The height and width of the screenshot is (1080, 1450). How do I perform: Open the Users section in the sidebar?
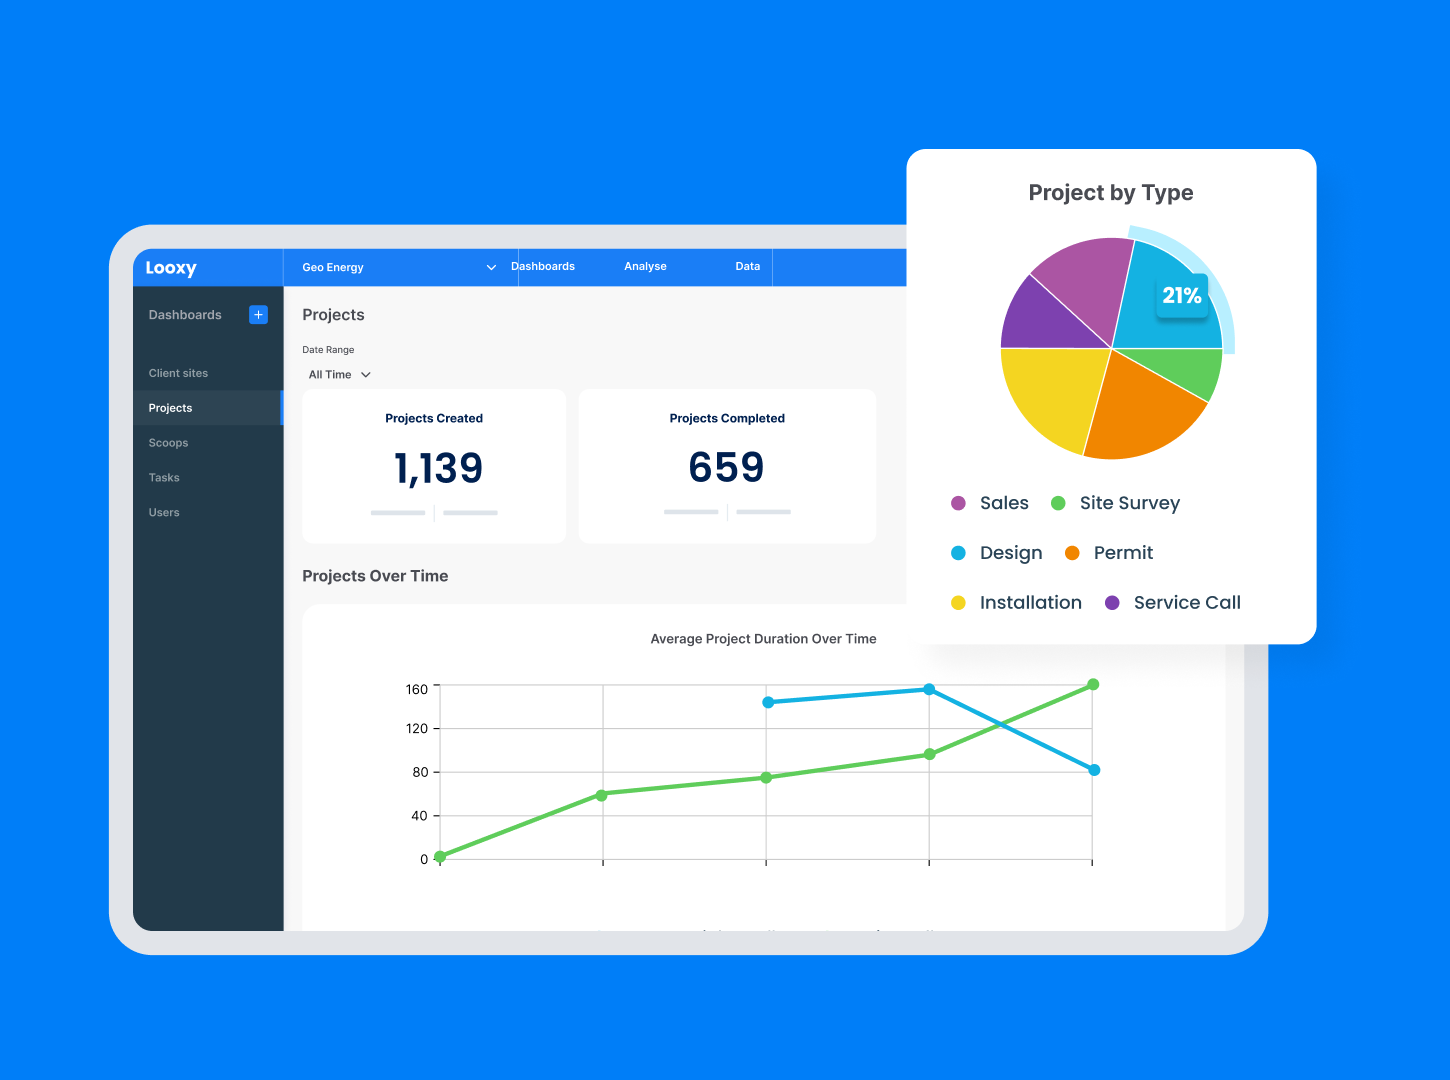[163, 512]
